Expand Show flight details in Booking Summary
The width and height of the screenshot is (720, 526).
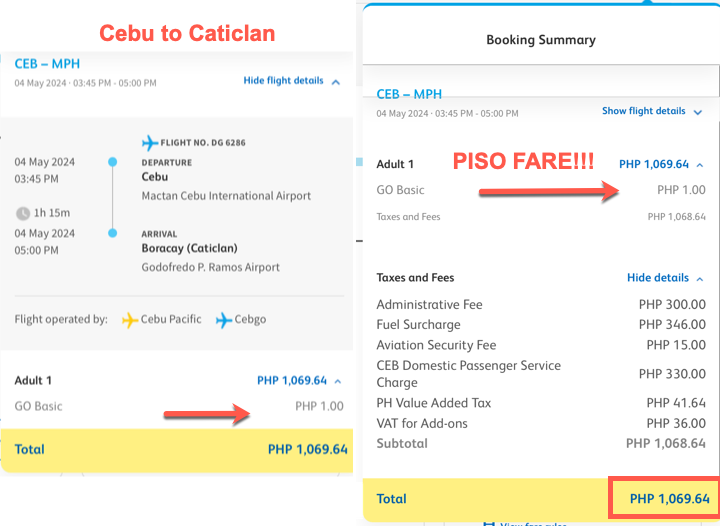click(652, 112)
